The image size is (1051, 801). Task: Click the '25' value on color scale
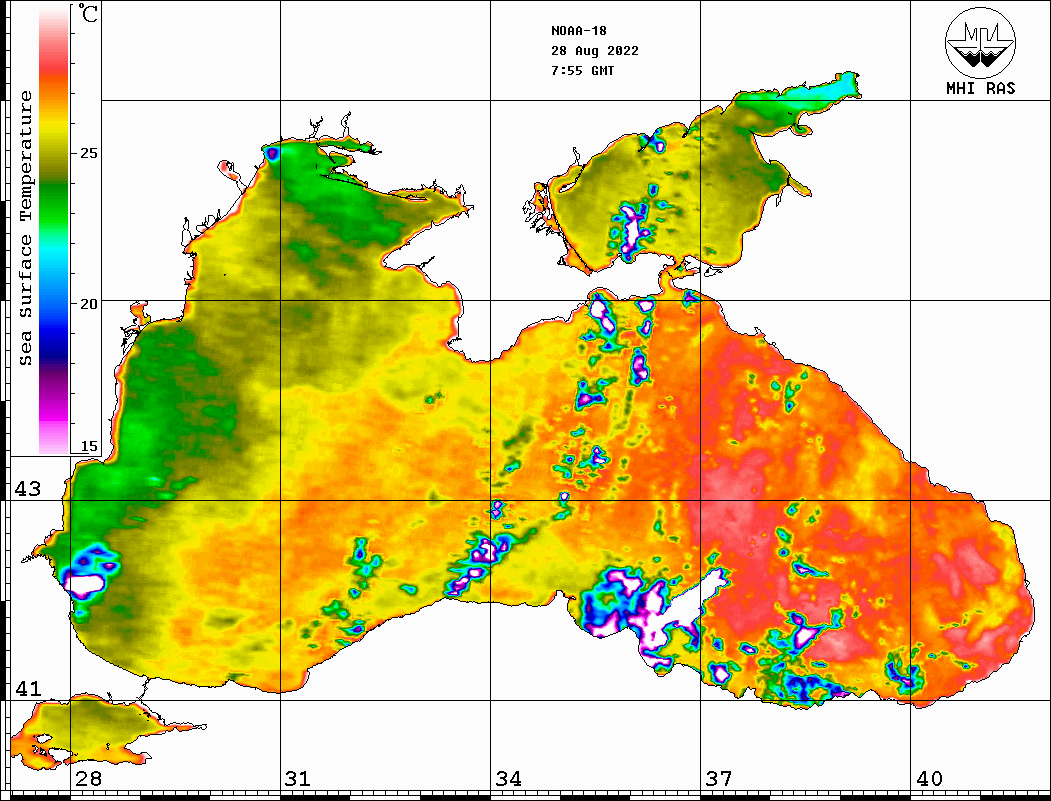[88, 153]
